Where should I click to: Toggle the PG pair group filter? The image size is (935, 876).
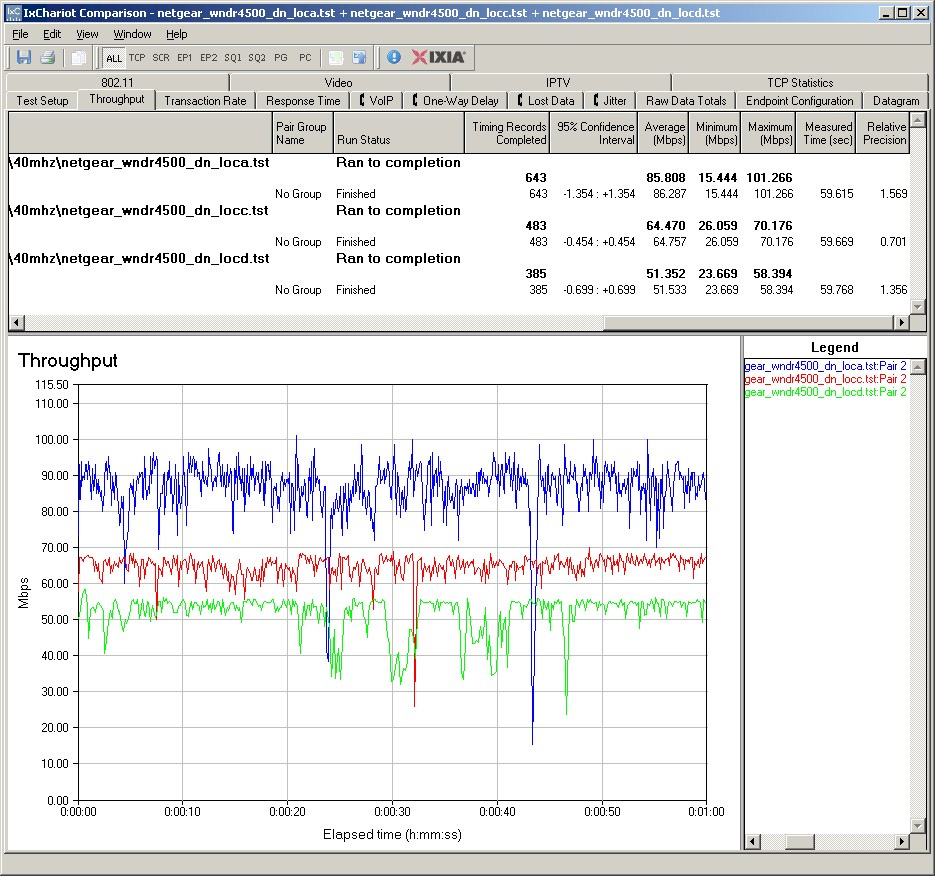point(281,58)
